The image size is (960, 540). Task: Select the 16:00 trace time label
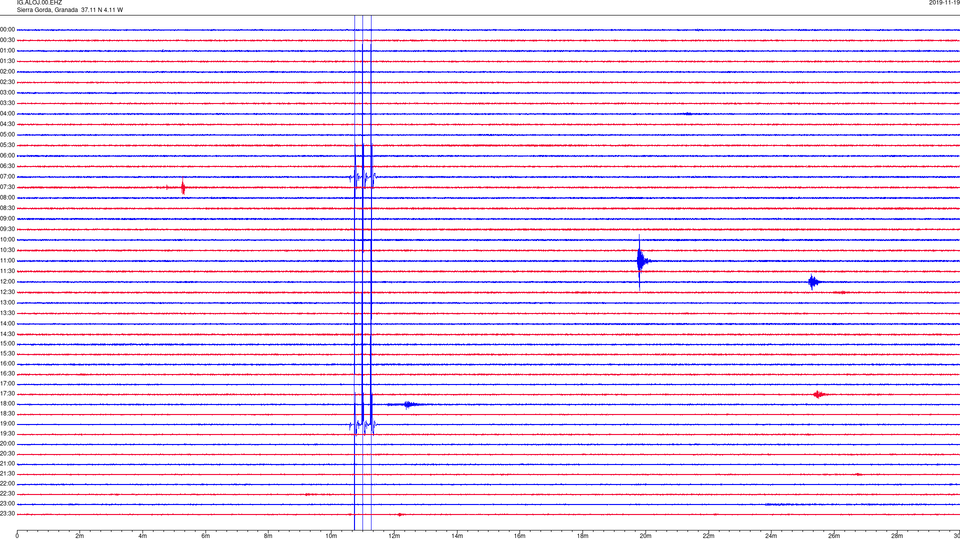click(7, 364)
